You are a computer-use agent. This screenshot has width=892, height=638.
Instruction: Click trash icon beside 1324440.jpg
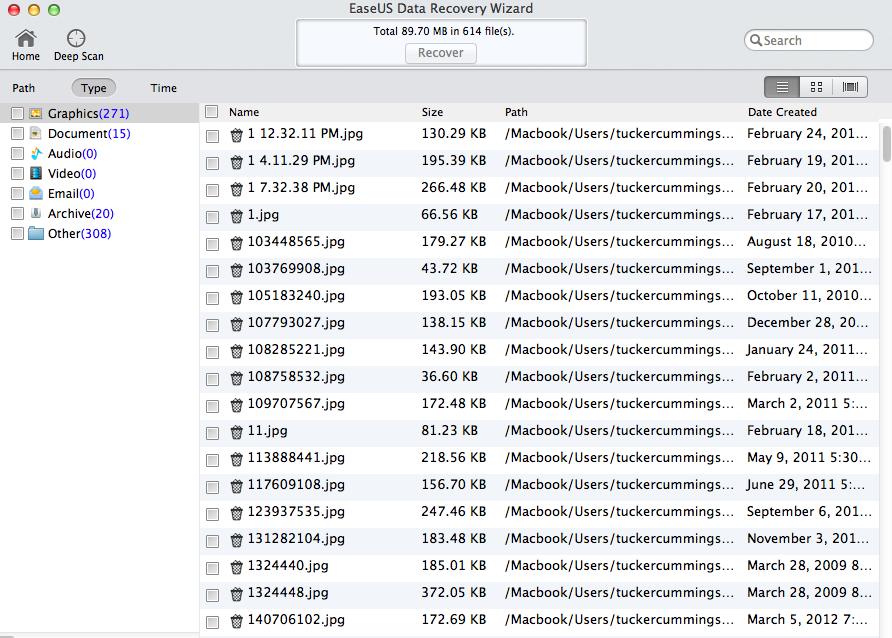pyautogui.click(x=237, y=567)
